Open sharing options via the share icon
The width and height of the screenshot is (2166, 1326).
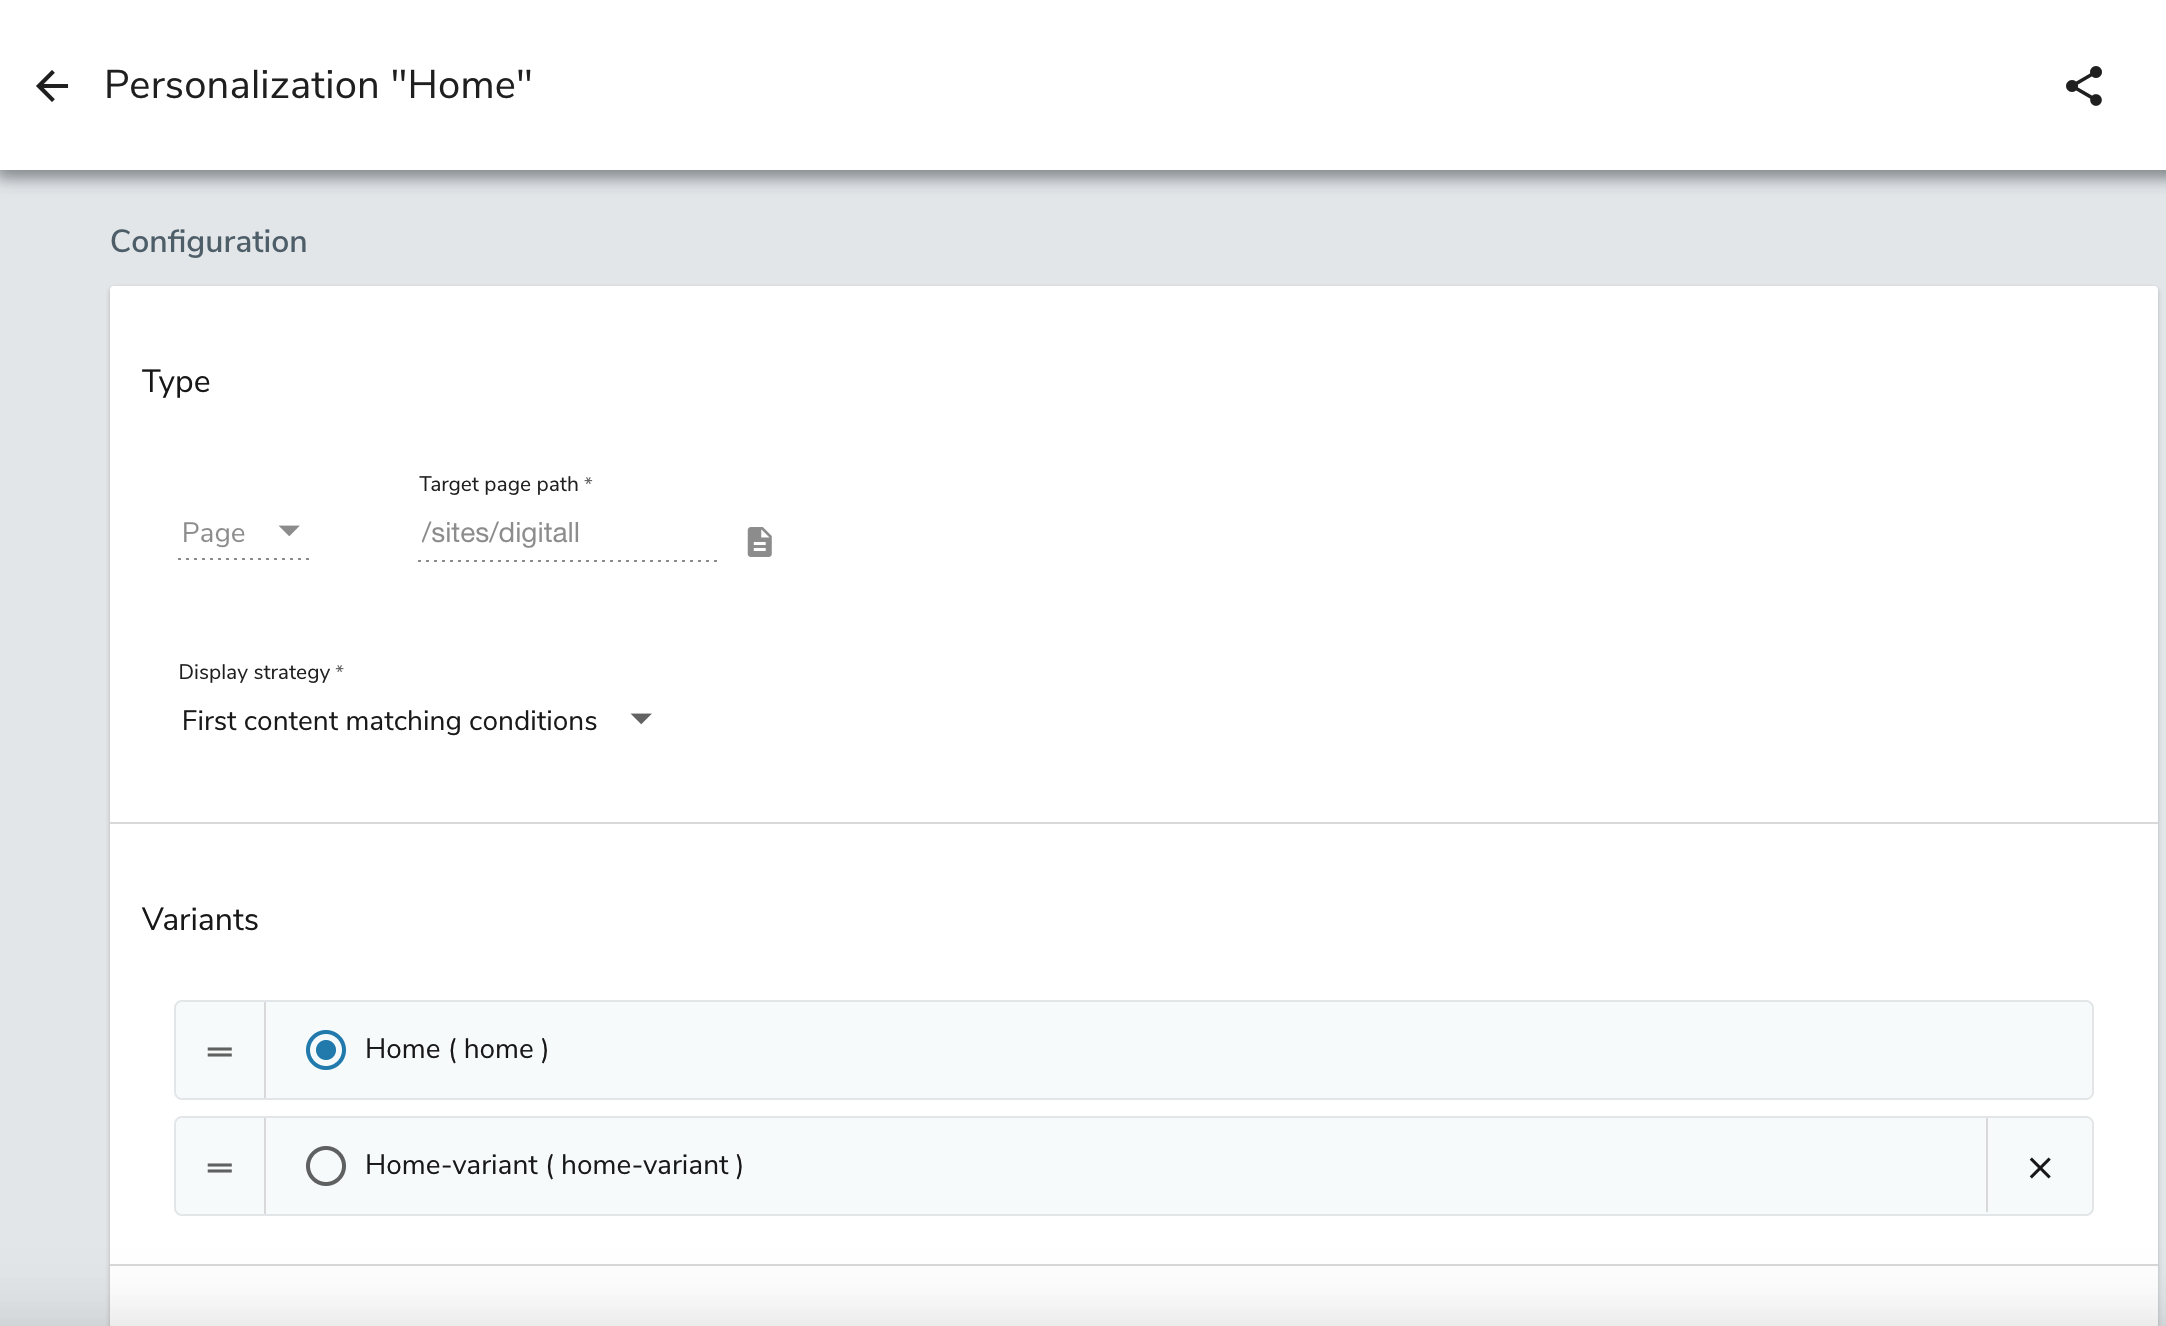pyautogui.click(x=2083, y=86)
